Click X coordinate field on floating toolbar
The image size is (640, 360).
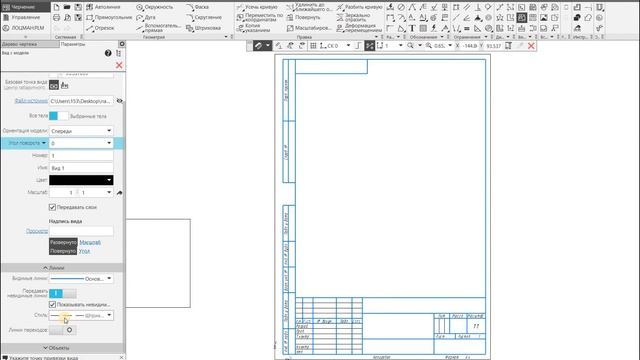tap(469, 46)
